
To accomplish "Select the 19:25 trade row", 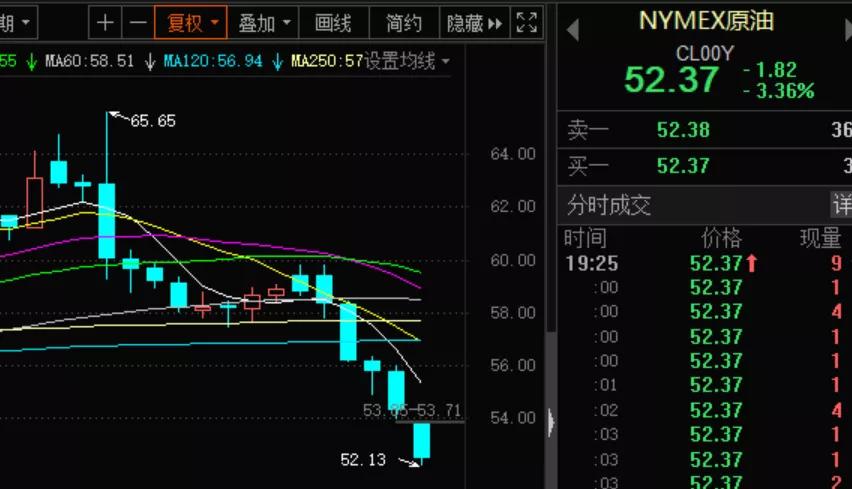I will click(705, 264).
